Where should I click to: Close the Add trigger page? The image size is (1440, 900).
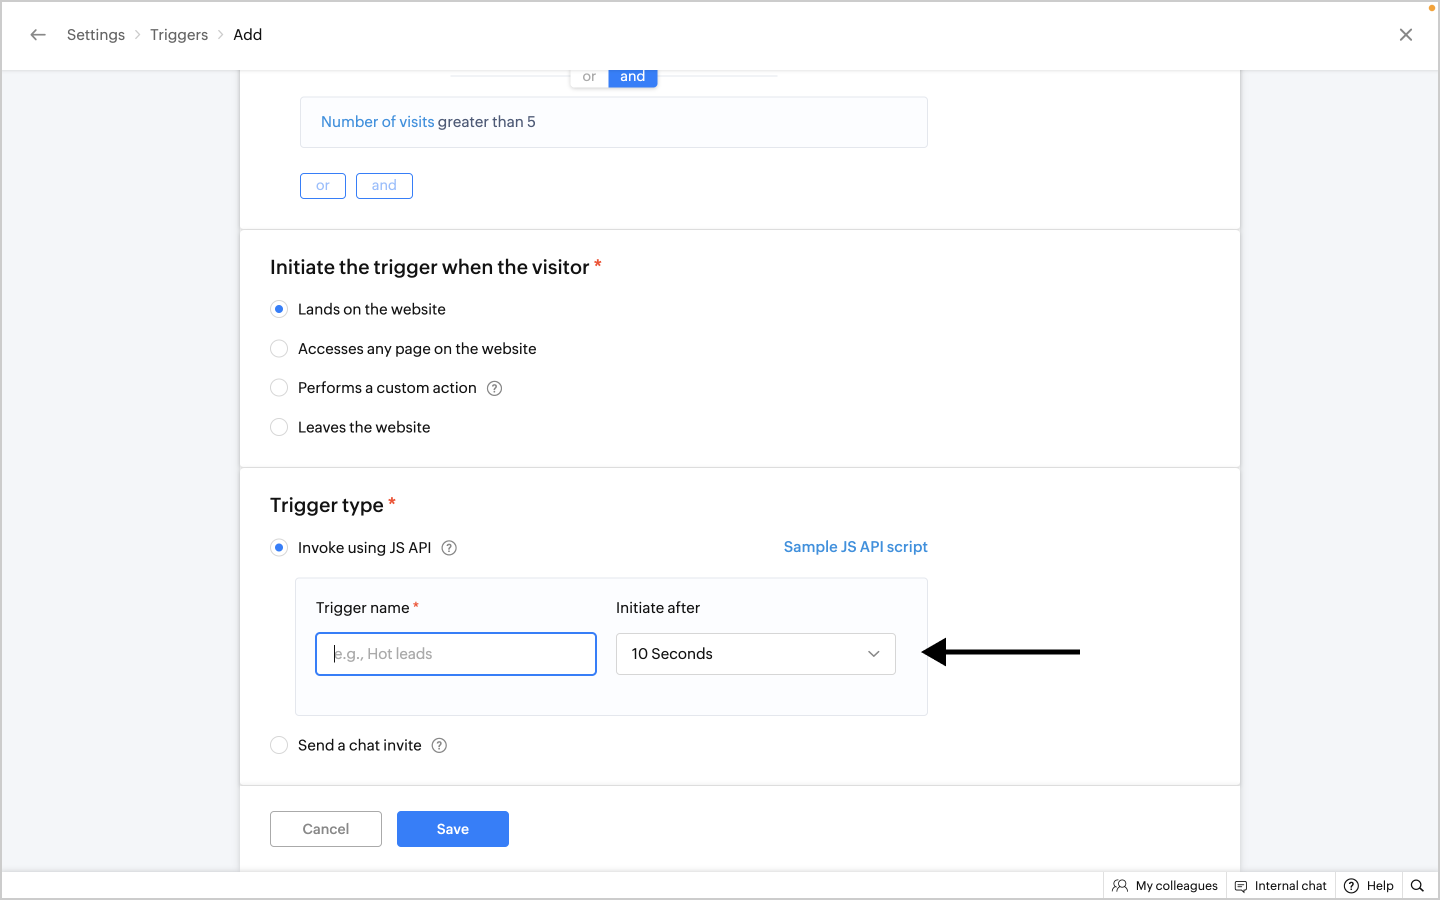point(1406,35)
